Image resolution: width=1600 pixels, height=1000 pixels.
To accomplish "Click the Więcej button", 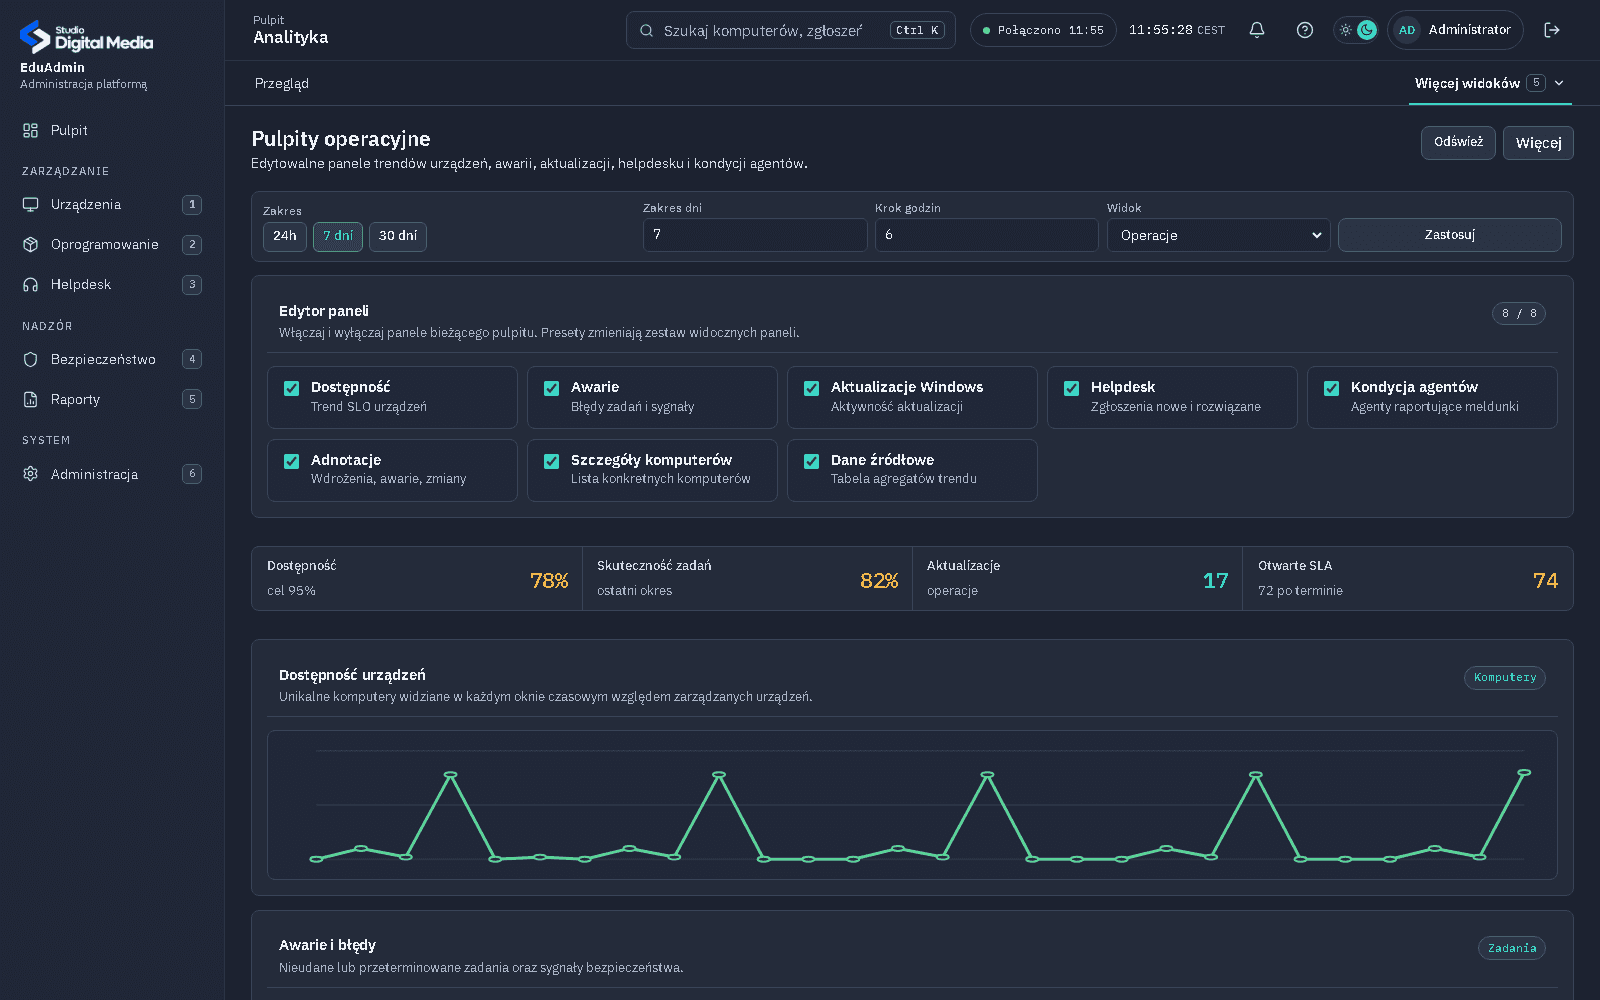I will point(1538,142).
